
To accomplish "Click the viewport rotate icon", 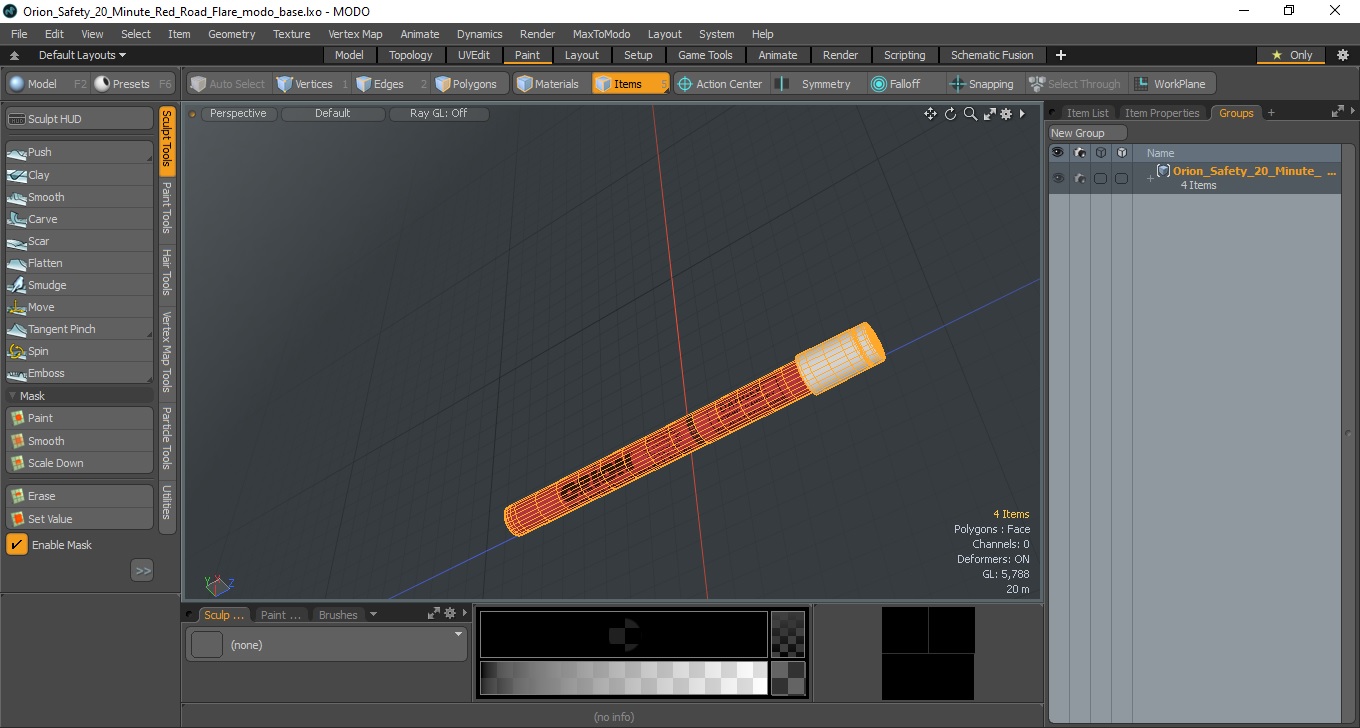I will [x=951, y=114].
